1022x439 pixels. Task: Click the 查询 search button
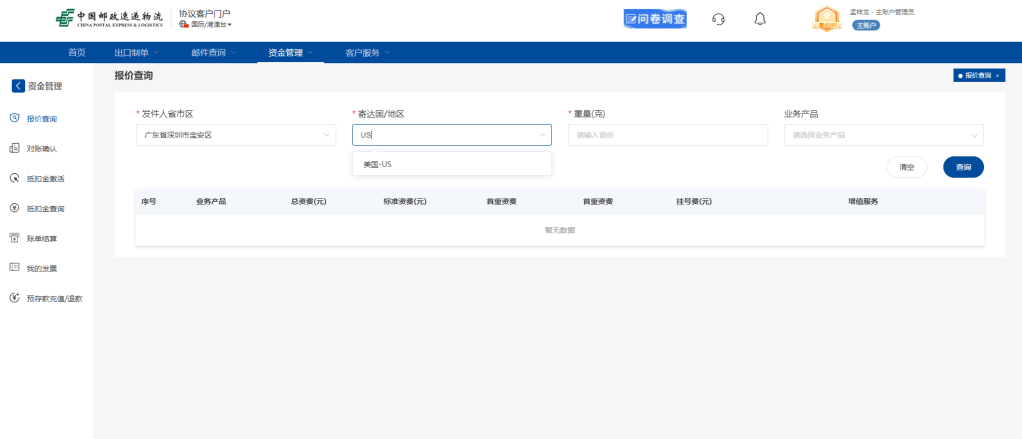pos(963,167)
